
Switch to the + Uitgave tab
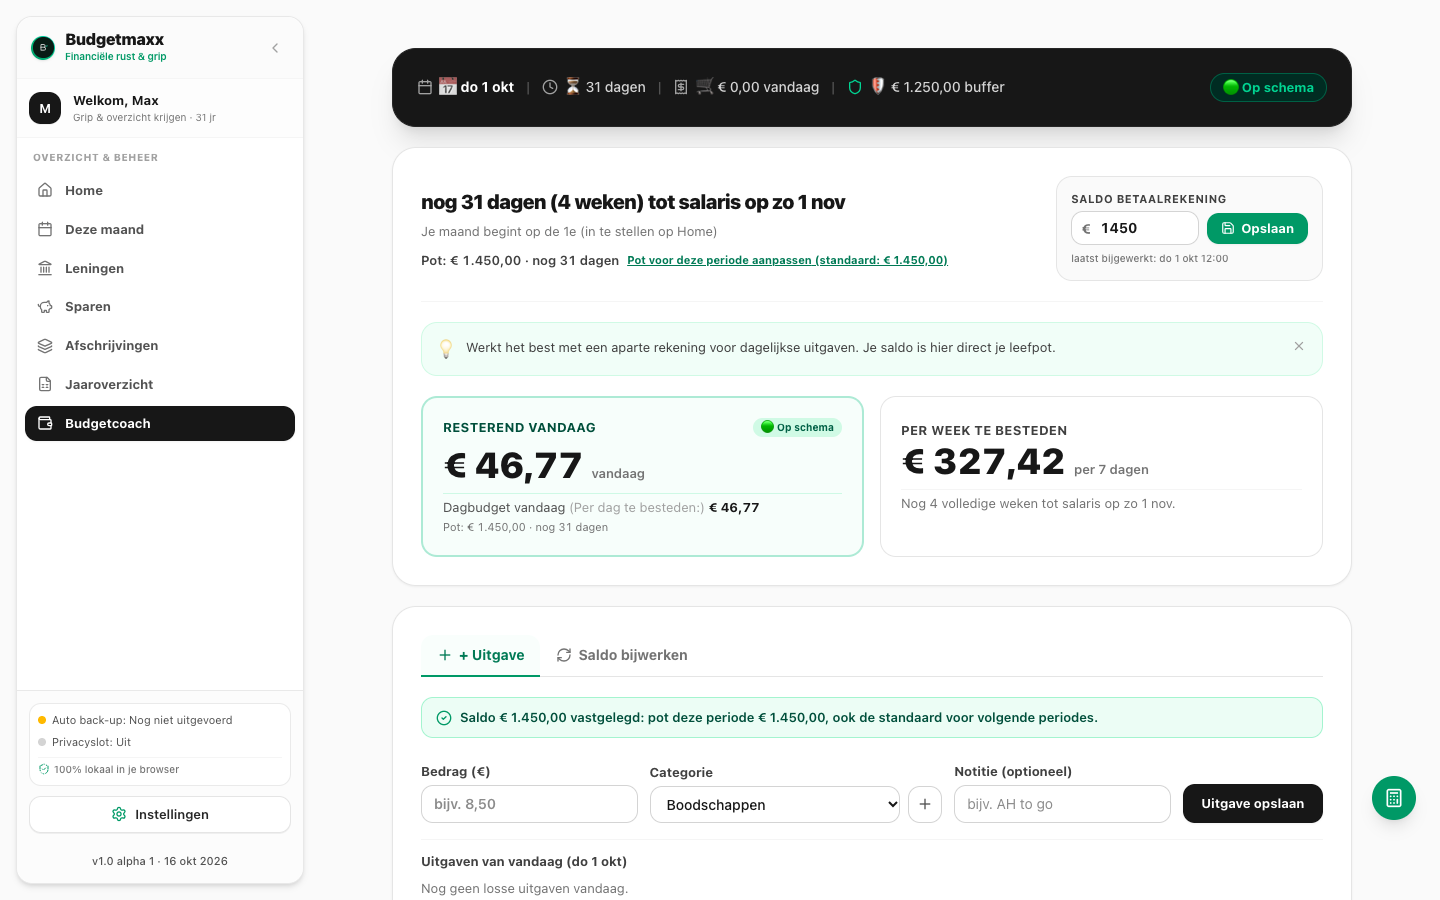click(x=481, y=655)
